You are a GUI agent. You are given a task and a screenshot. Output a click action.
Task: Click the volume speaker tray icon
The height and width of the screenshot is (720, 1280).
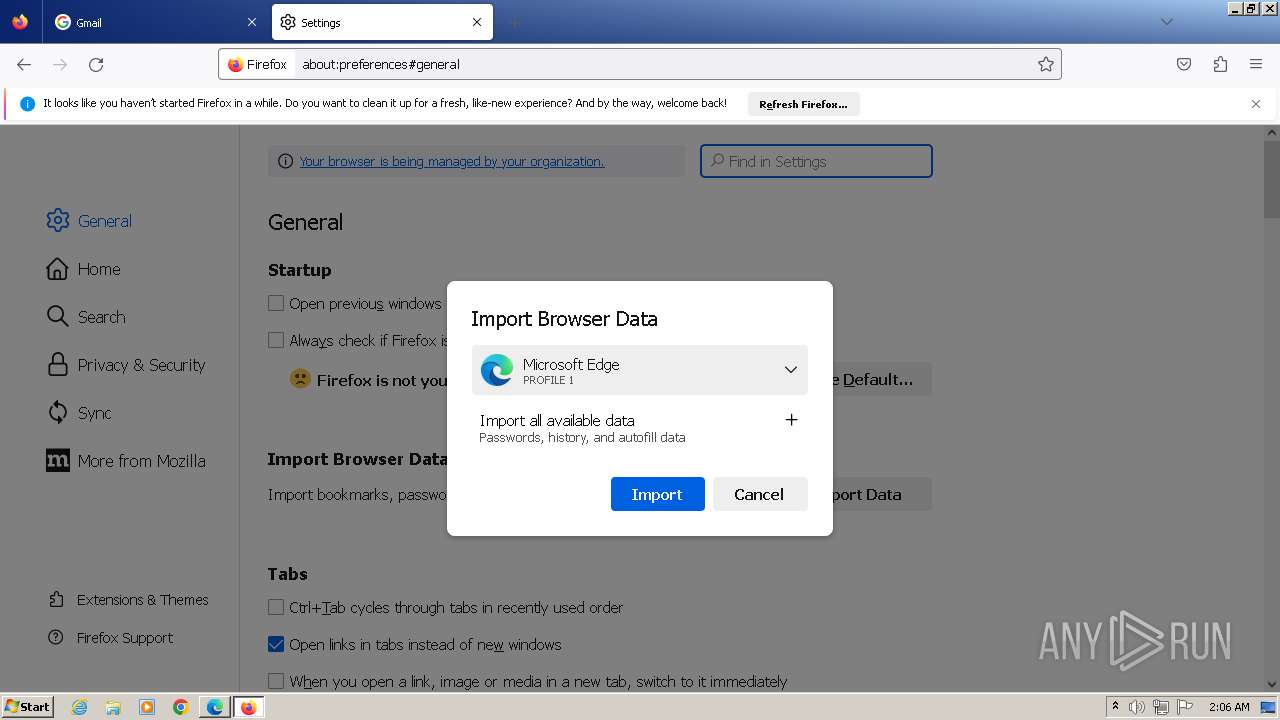tap(1137, 707)
